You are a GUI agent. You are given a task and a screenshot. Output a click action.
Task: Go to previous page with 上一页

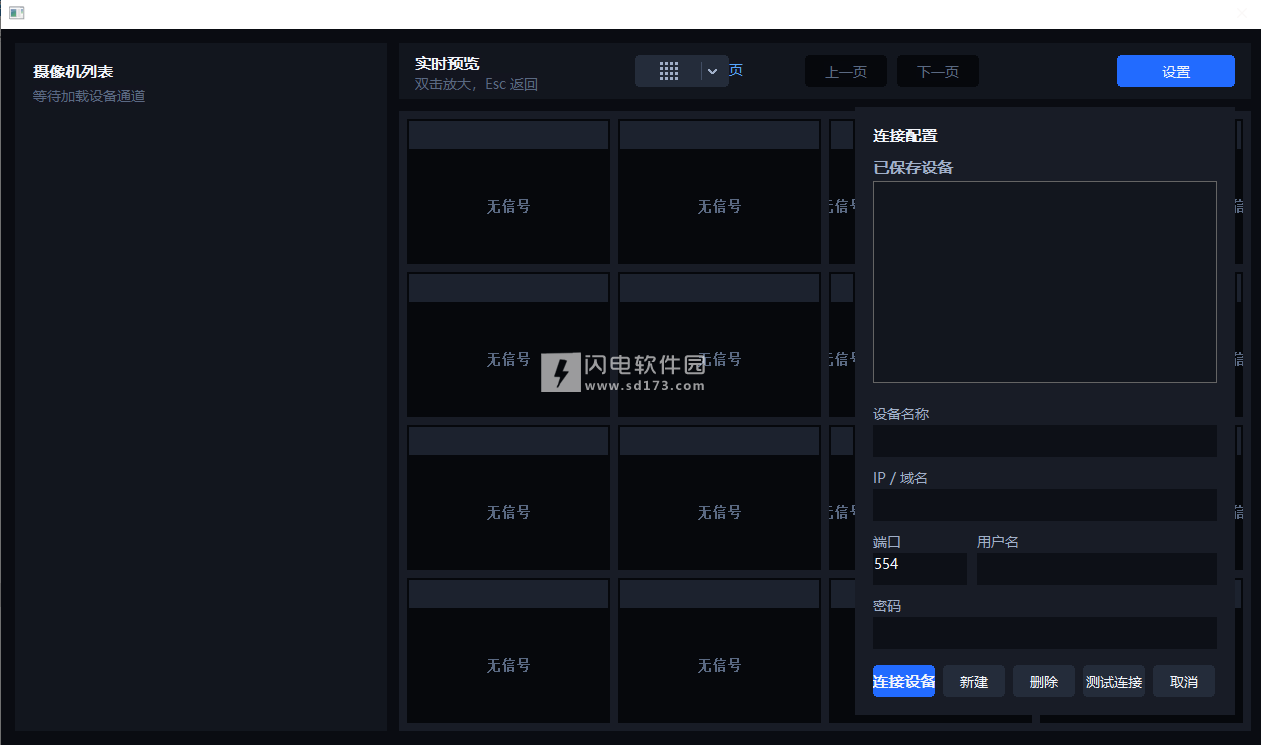[x=845, y=71]
